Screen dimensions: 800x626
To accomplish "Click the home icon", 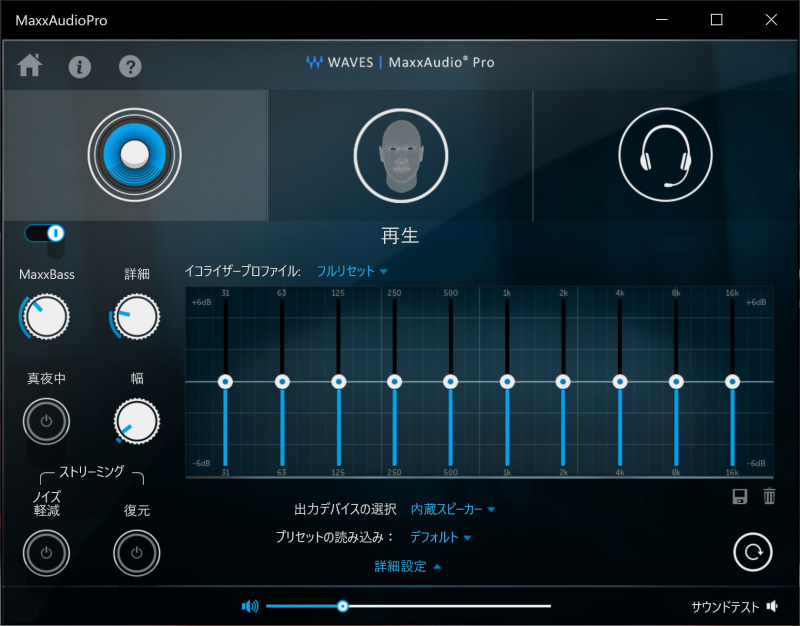I will click(31, 68).
